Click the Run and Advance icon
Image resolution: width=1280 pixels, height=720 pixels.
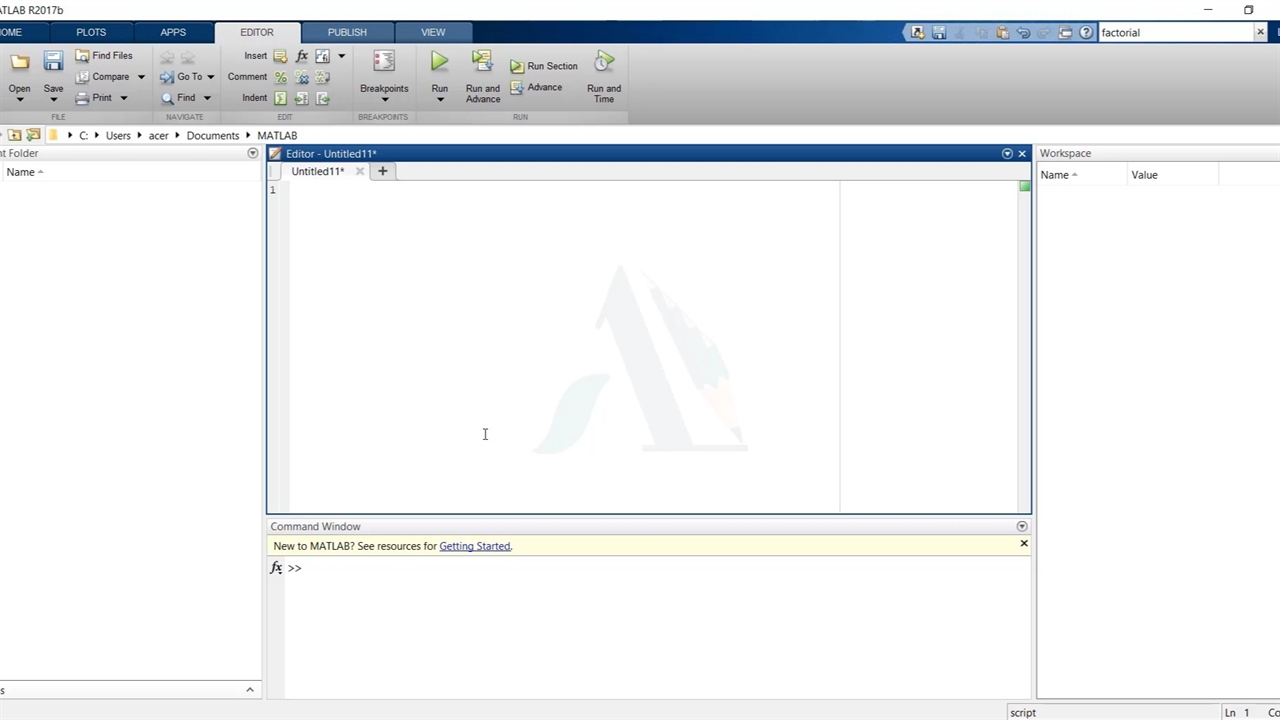coord(482,62)
